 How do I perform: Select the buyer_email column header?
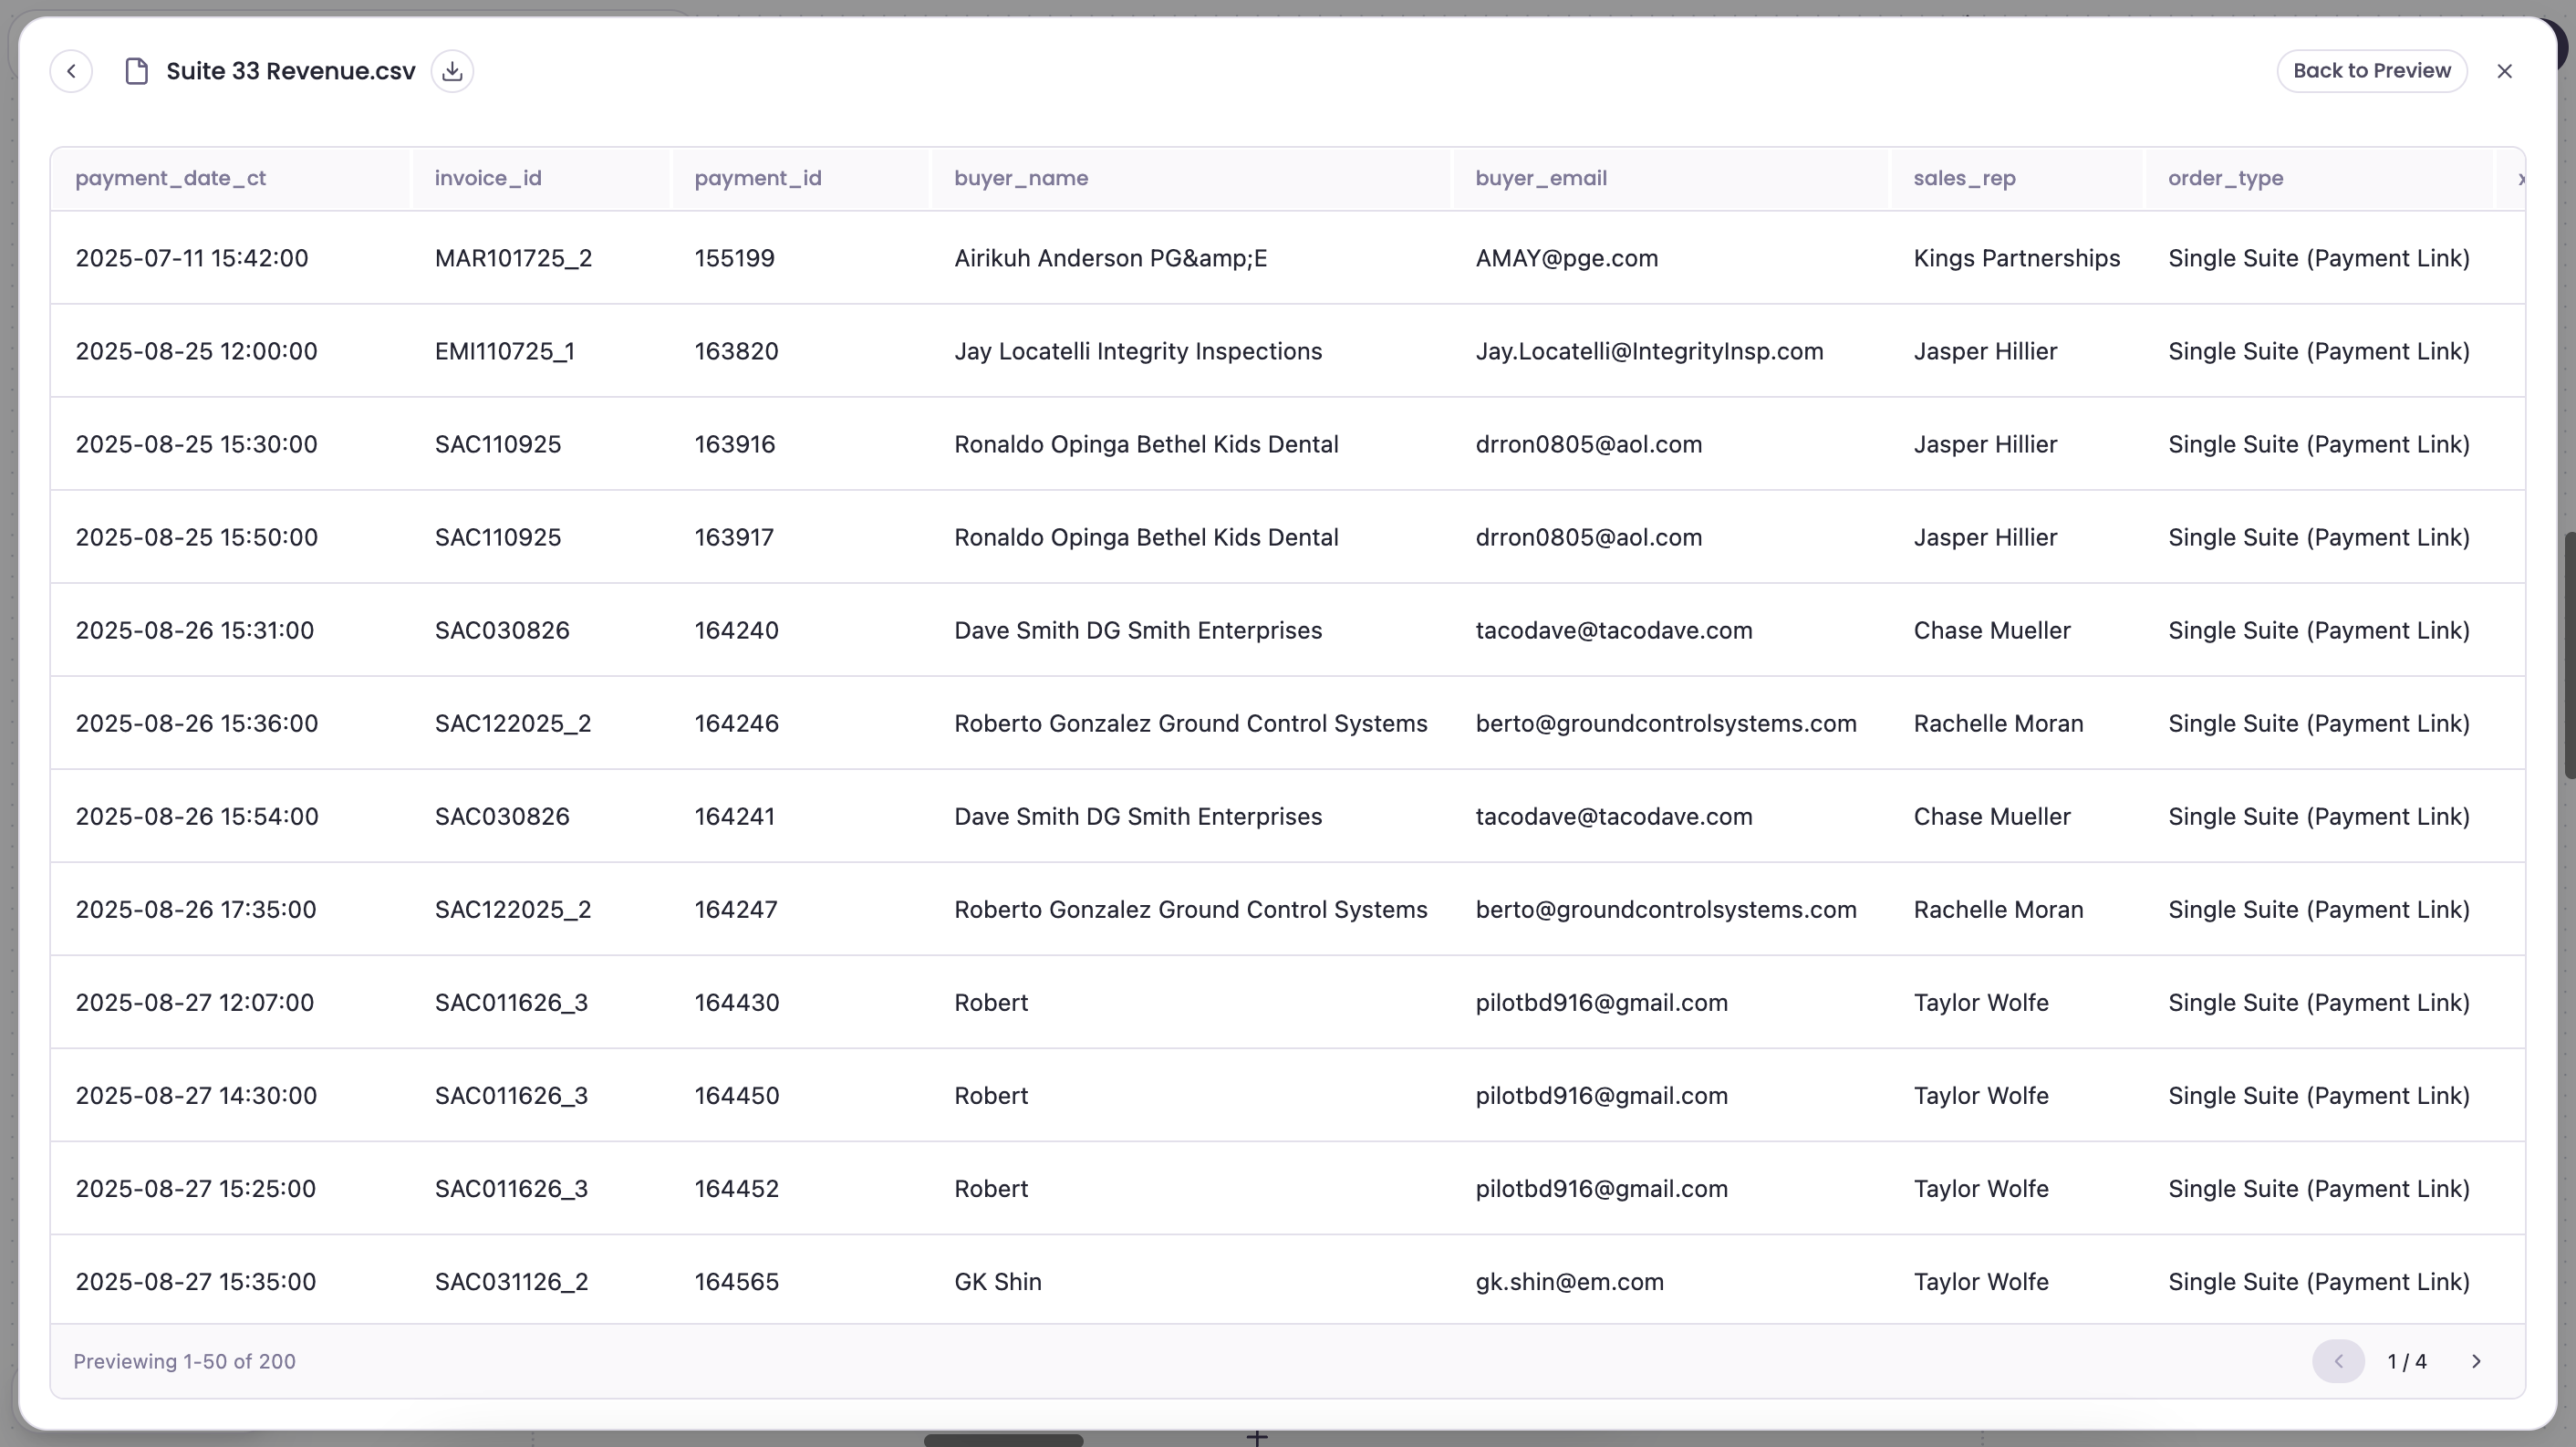pyautogui.click(x=1540, y=178)
